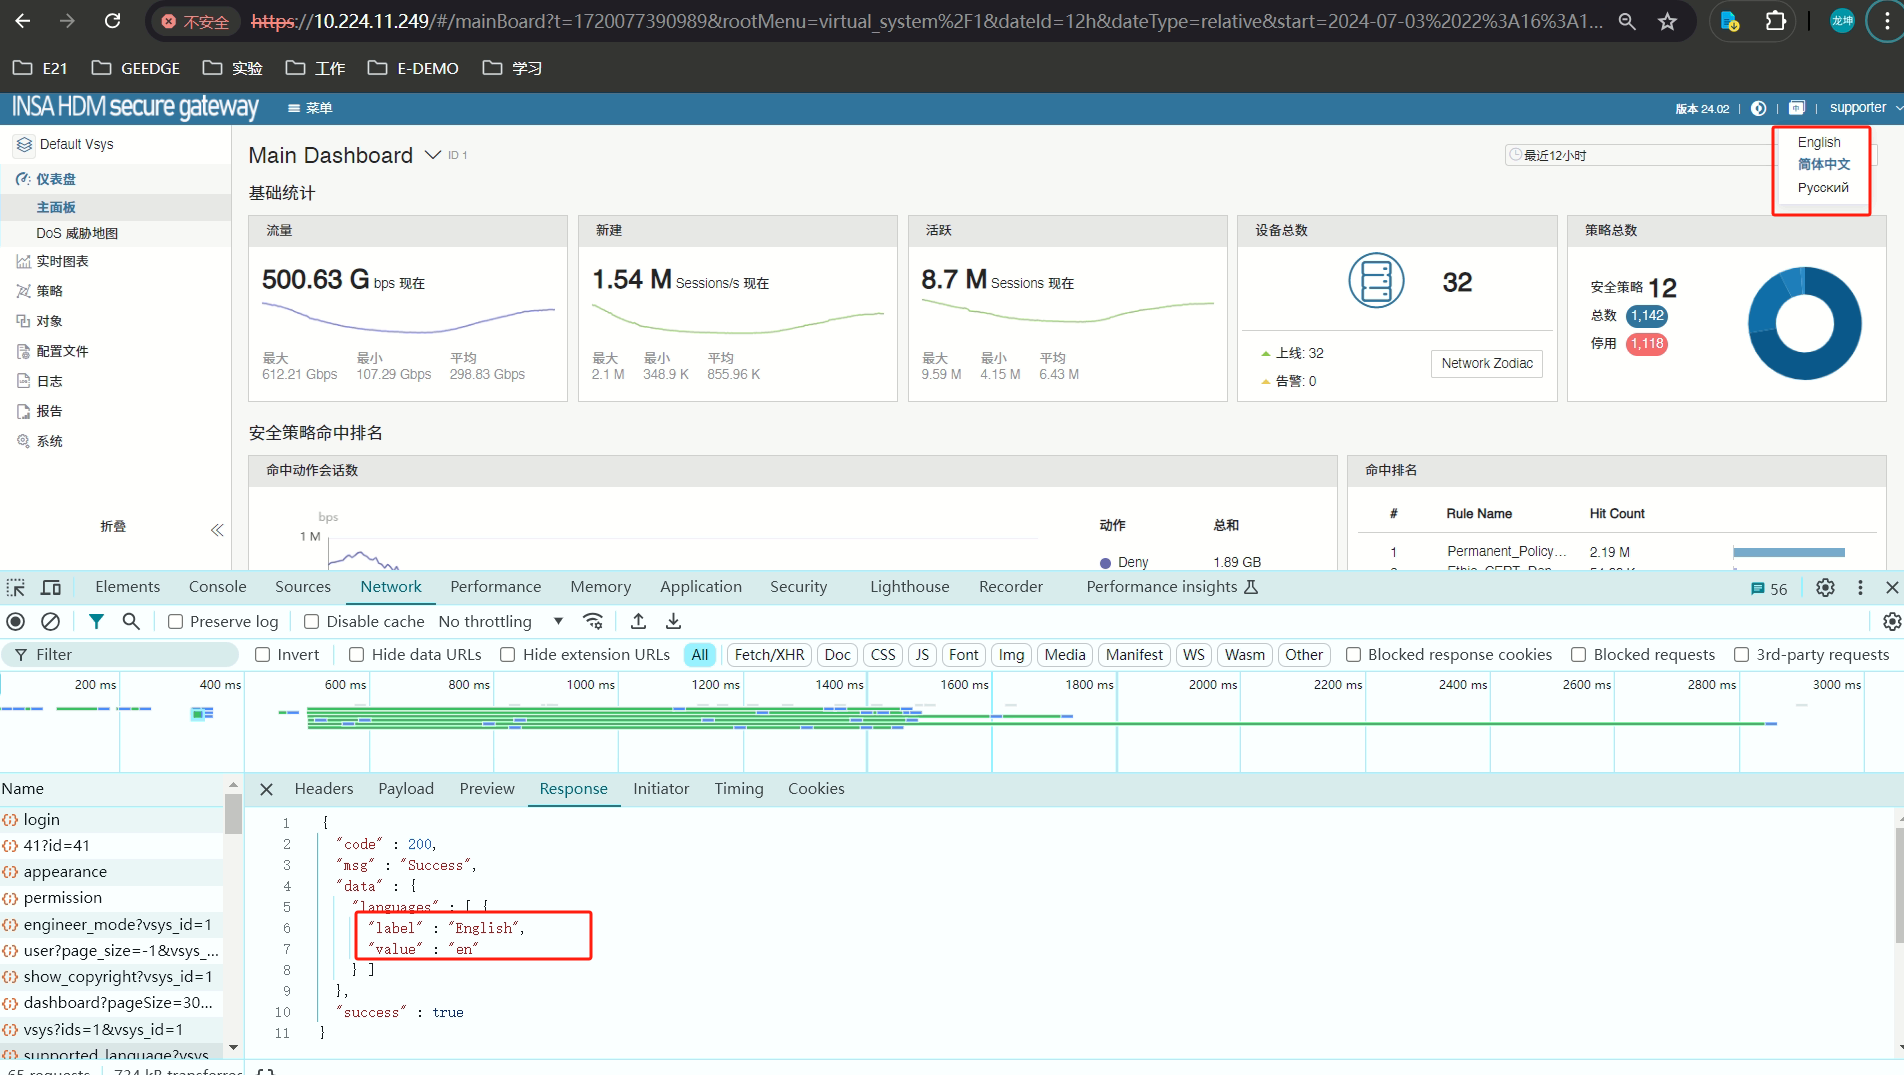Viewport: 1904px width, 1075px height.
Task: Tick the Hide data URLs checkbox
Action: 357,655
